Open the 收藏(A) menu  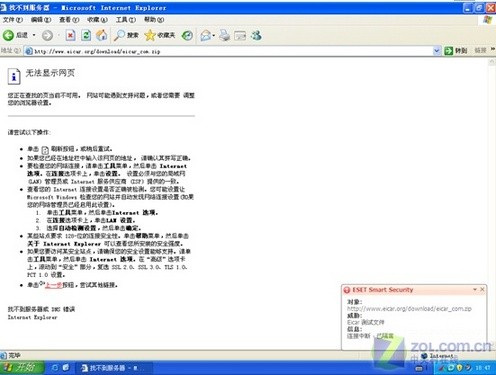click(97, 20)
